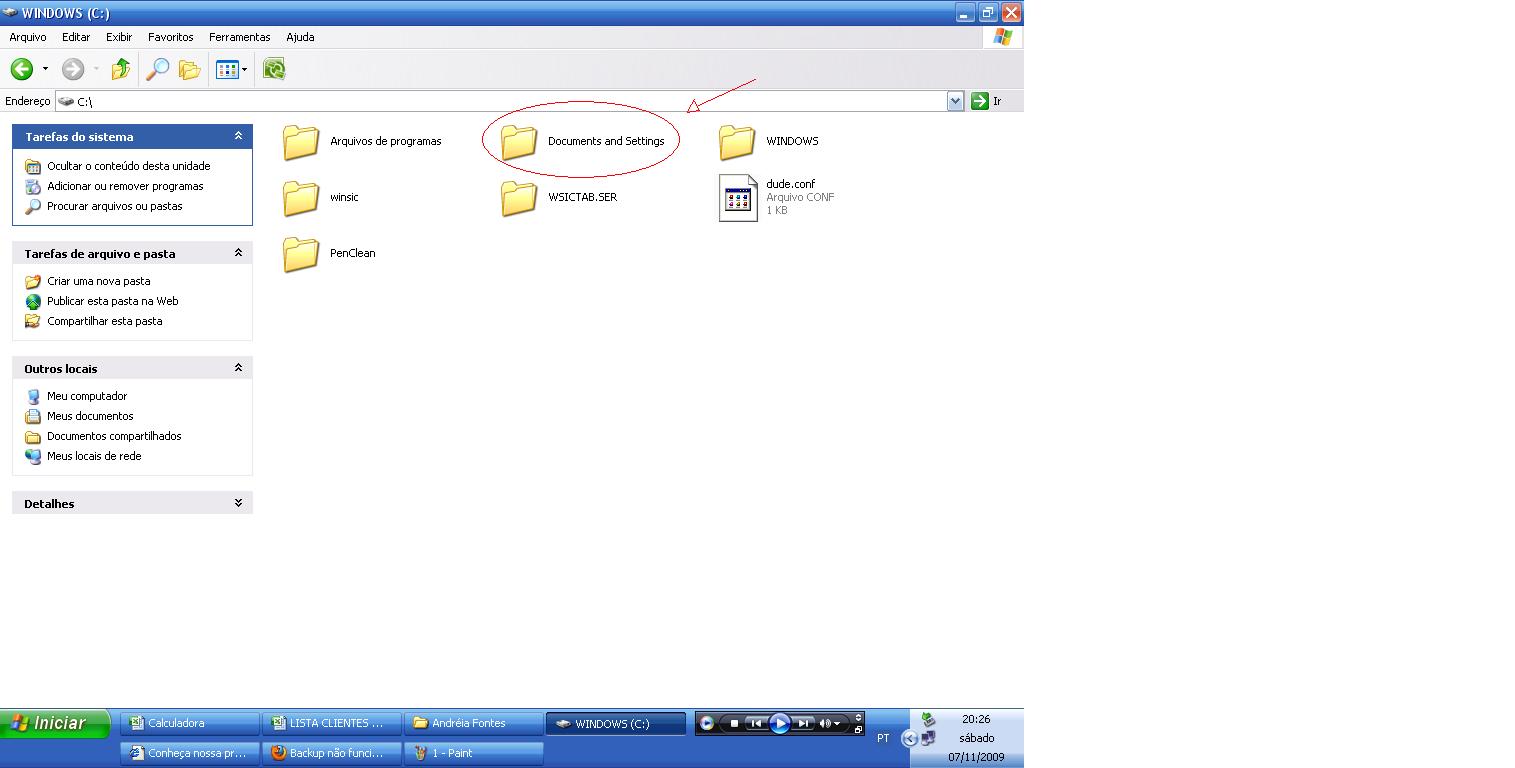Collapse the Tarefas do sistema panel
The height and width of the screenshot is (768, 1515).
[x=238, y=136]
